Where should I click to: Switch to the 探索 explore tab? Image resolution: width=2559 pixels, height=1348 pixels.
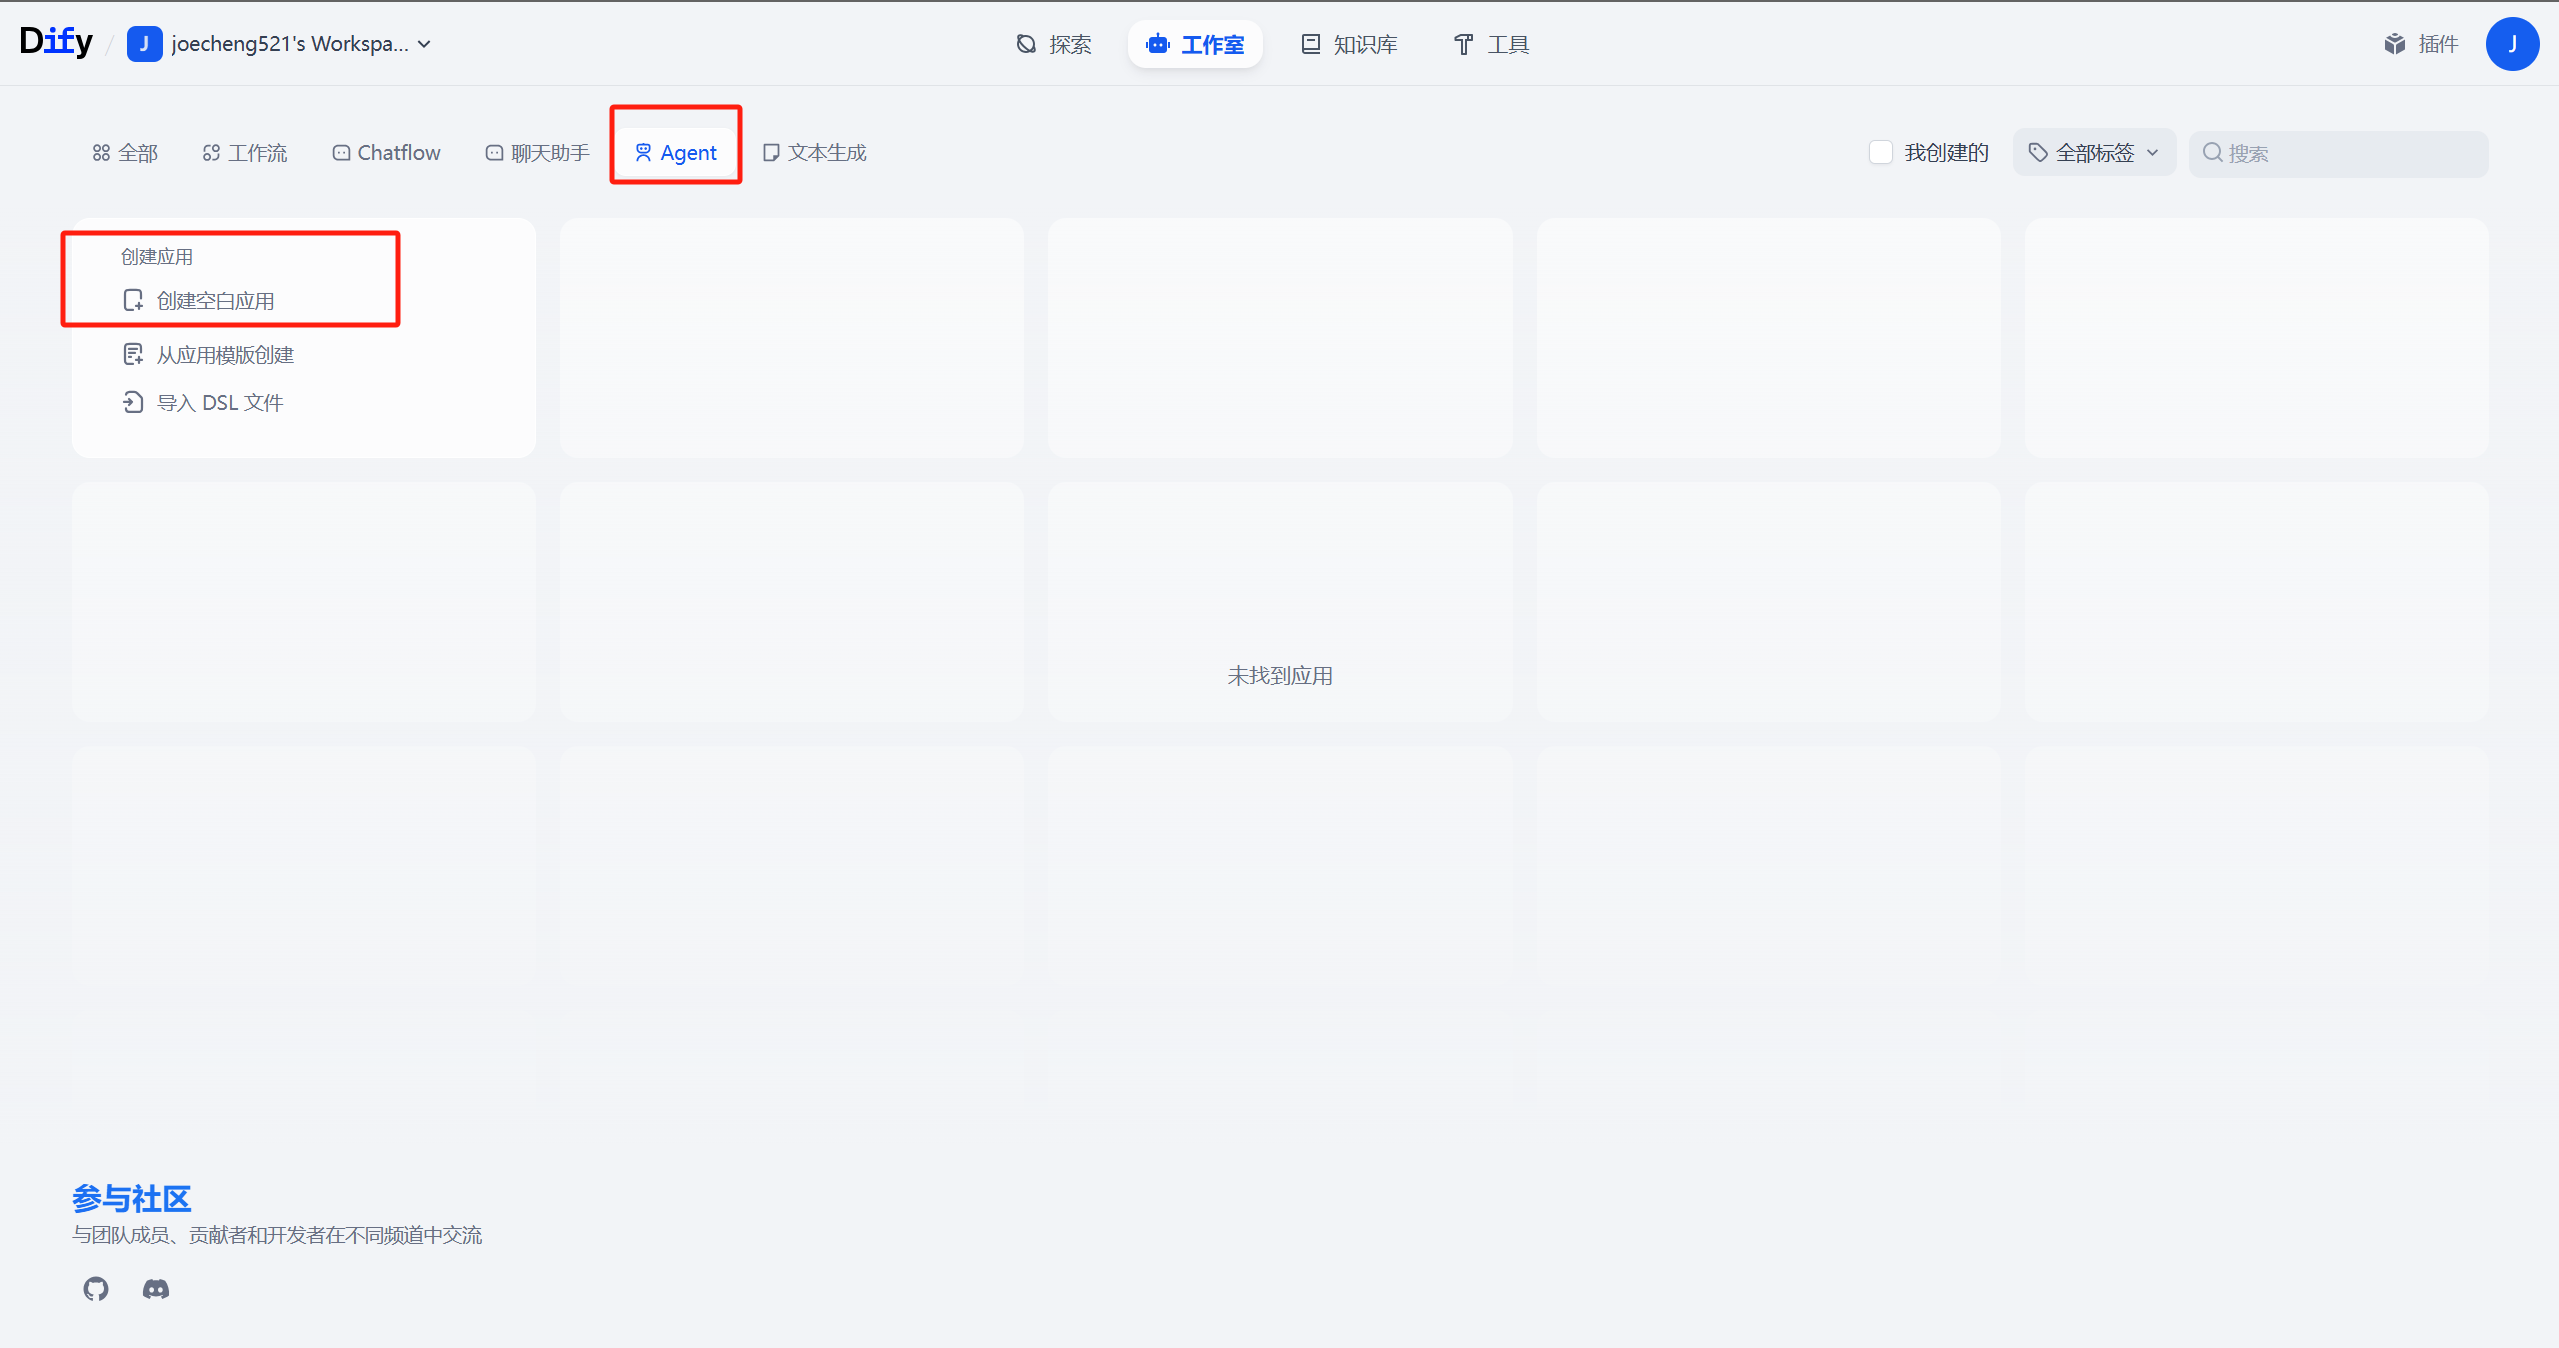tap(1054, 44)
